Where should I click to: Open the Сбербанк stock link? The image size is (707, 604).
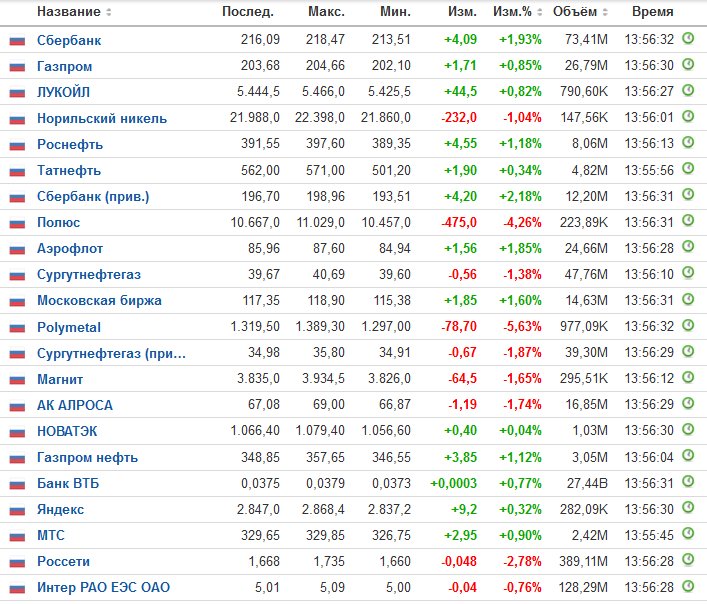[x=69, y=40]
